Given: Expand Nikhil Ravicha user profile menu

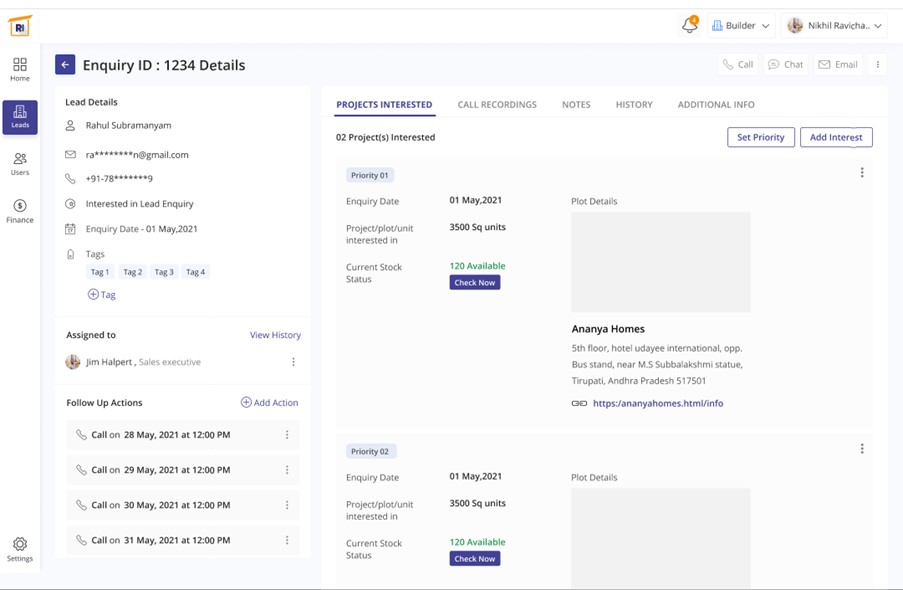Looking at the screenshot, I should click(834, 26).
